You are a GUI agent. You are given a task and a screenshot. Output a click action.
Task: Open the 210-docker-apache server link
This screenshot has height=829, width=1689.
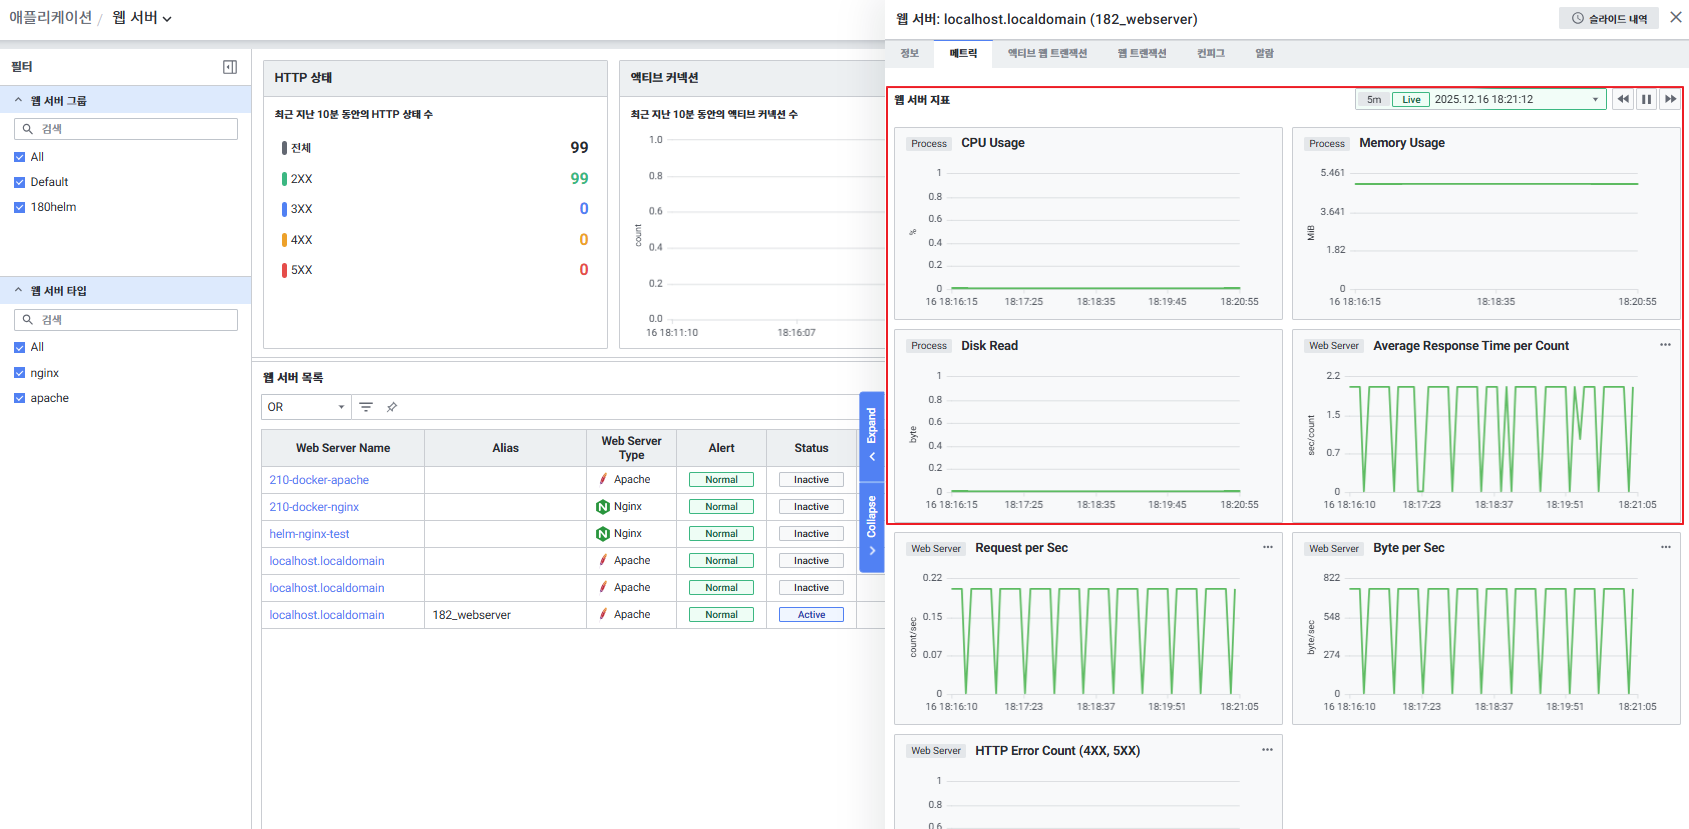point(319,480)
